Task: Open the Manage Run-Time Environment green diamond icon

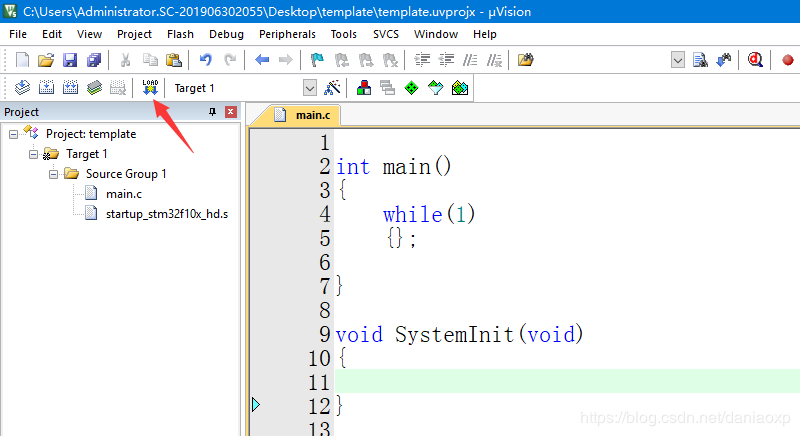Action: coord(411,88)
